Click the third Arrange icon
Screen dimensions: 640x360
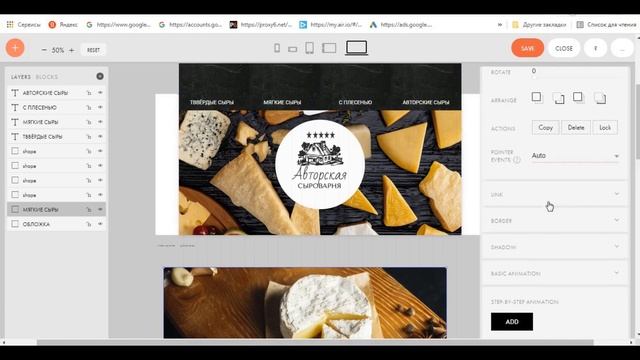[578, 97]
